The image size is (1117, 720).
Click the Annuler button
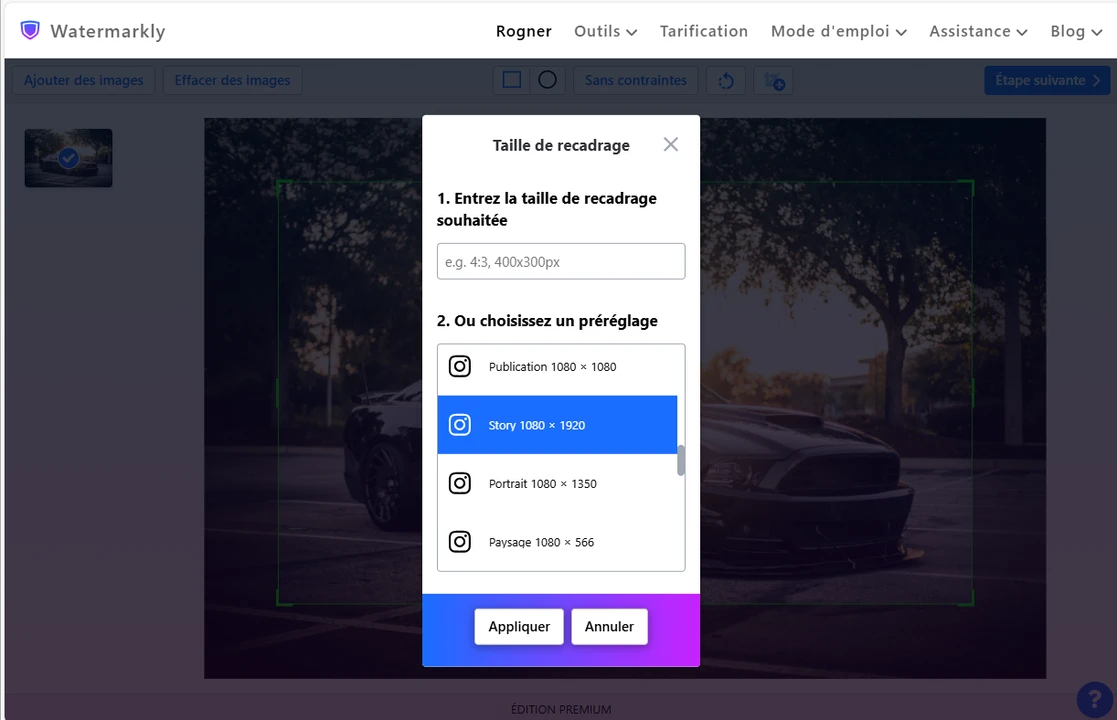pyautogui.click(x=609, y=627)
